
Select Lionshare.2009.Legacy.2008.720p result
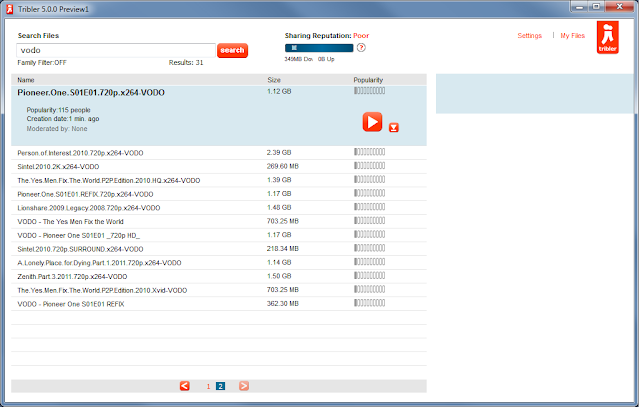point(219,208)
